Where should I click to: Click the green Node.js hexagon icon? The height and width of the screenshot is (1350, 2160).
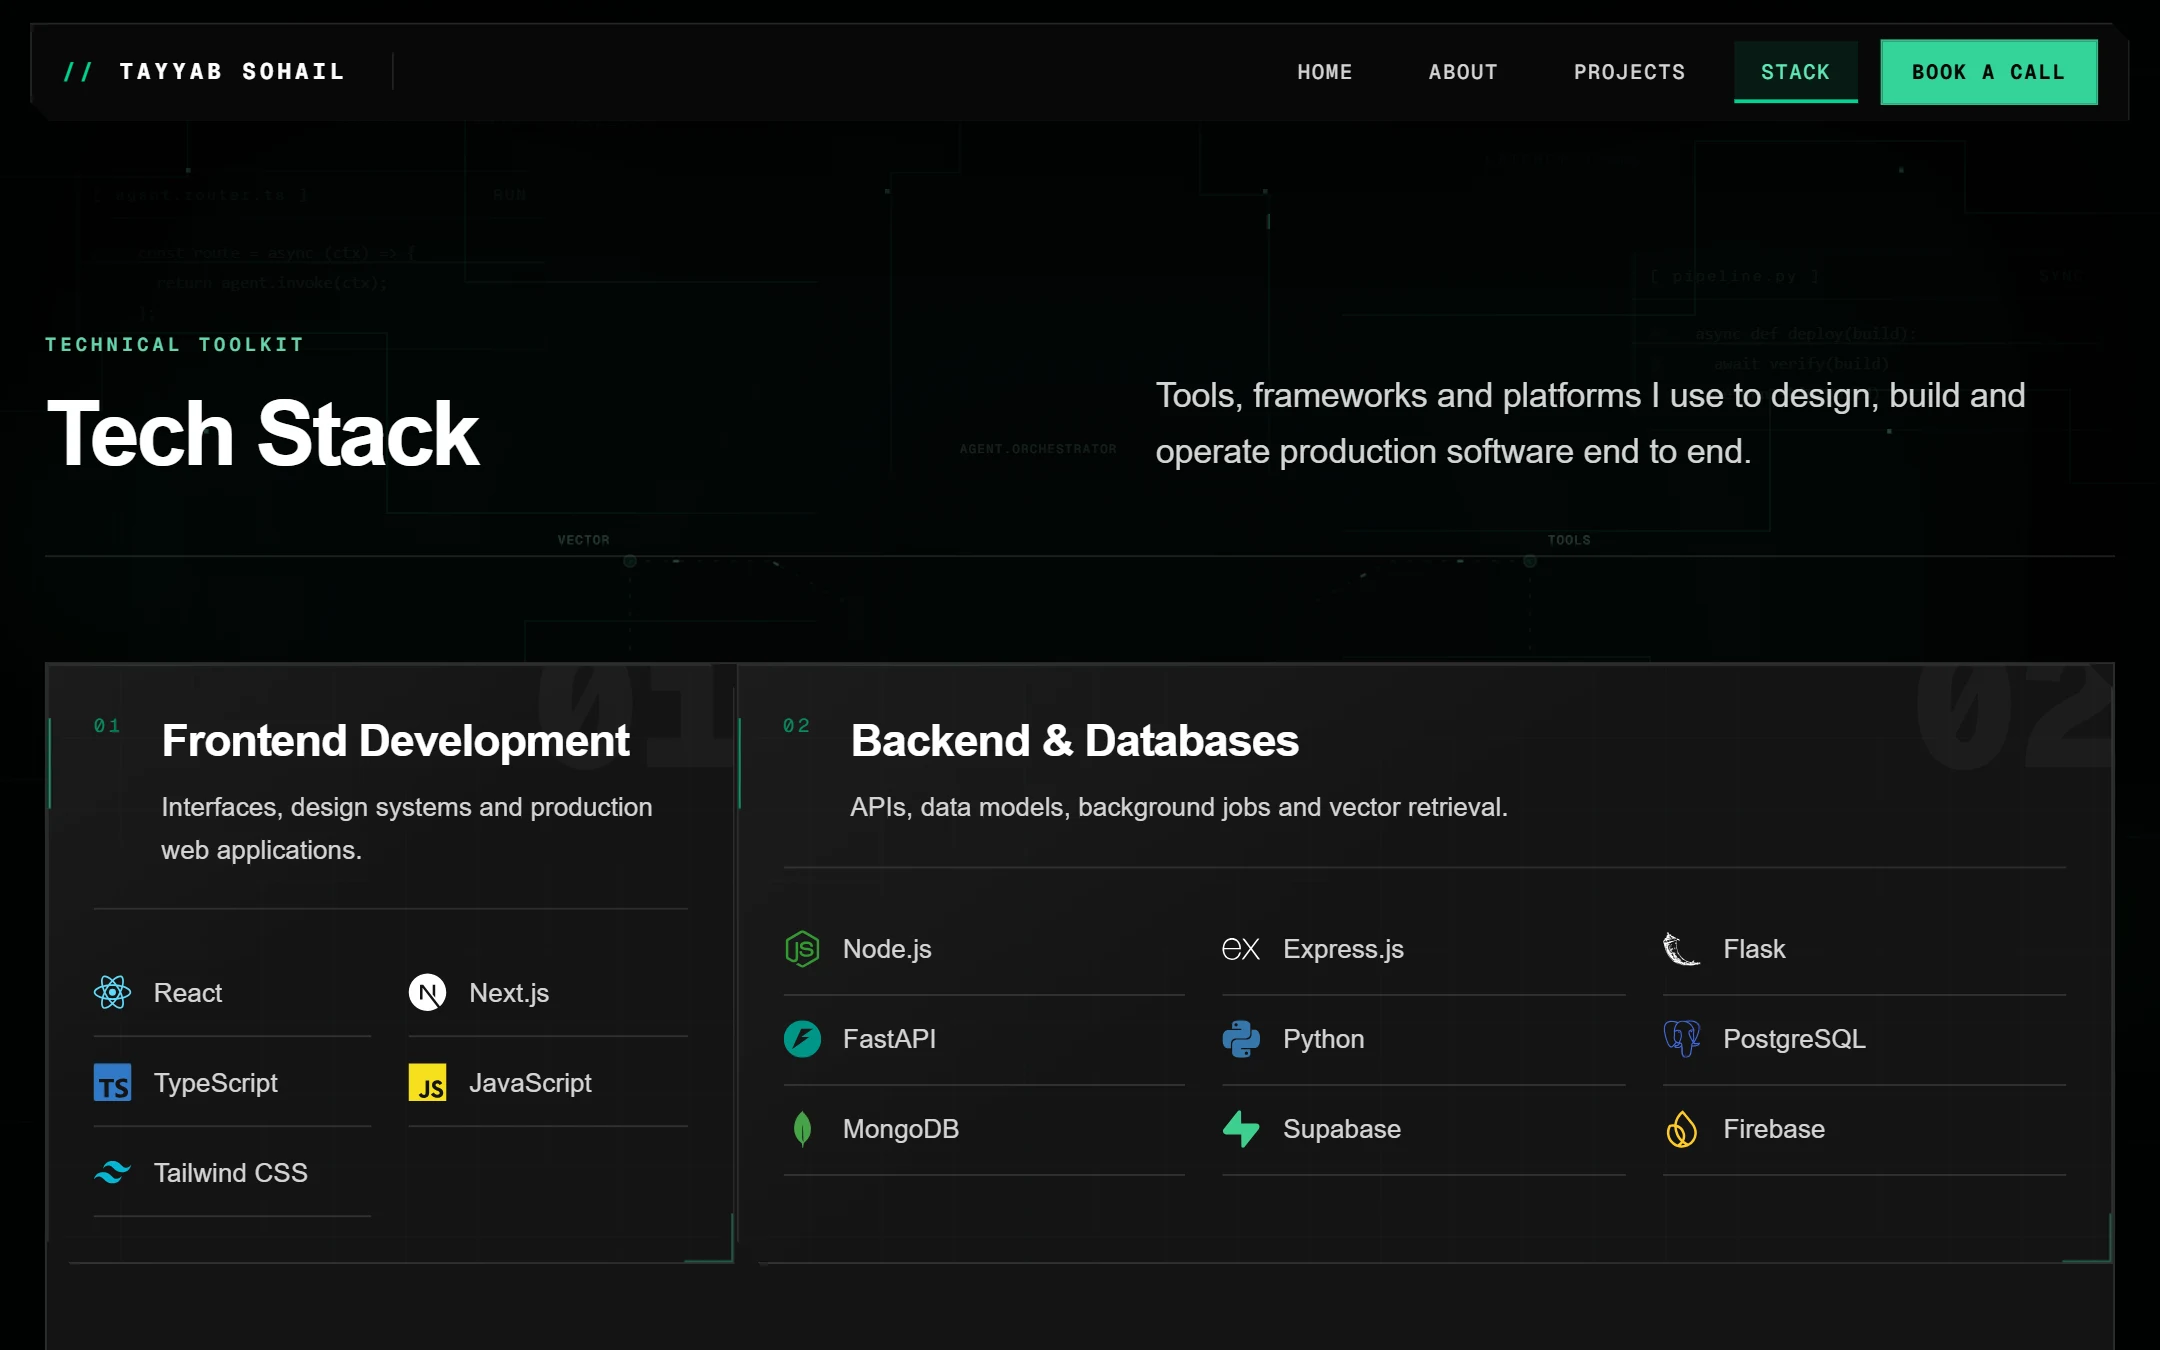(x=802, y=948)
